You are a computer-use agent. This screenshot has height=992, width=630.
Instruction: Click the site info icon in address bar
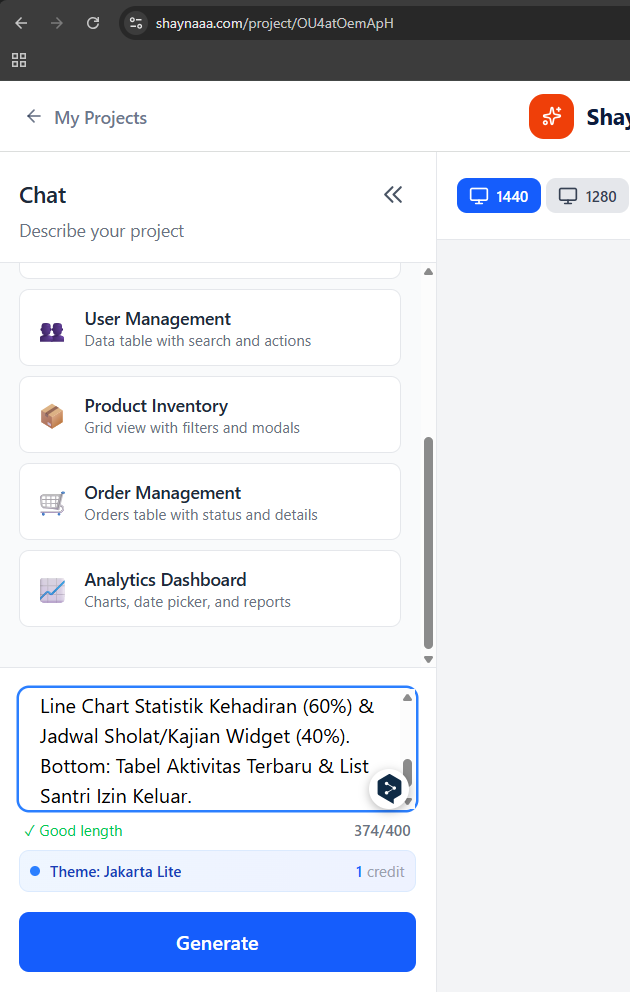(137, 22)
